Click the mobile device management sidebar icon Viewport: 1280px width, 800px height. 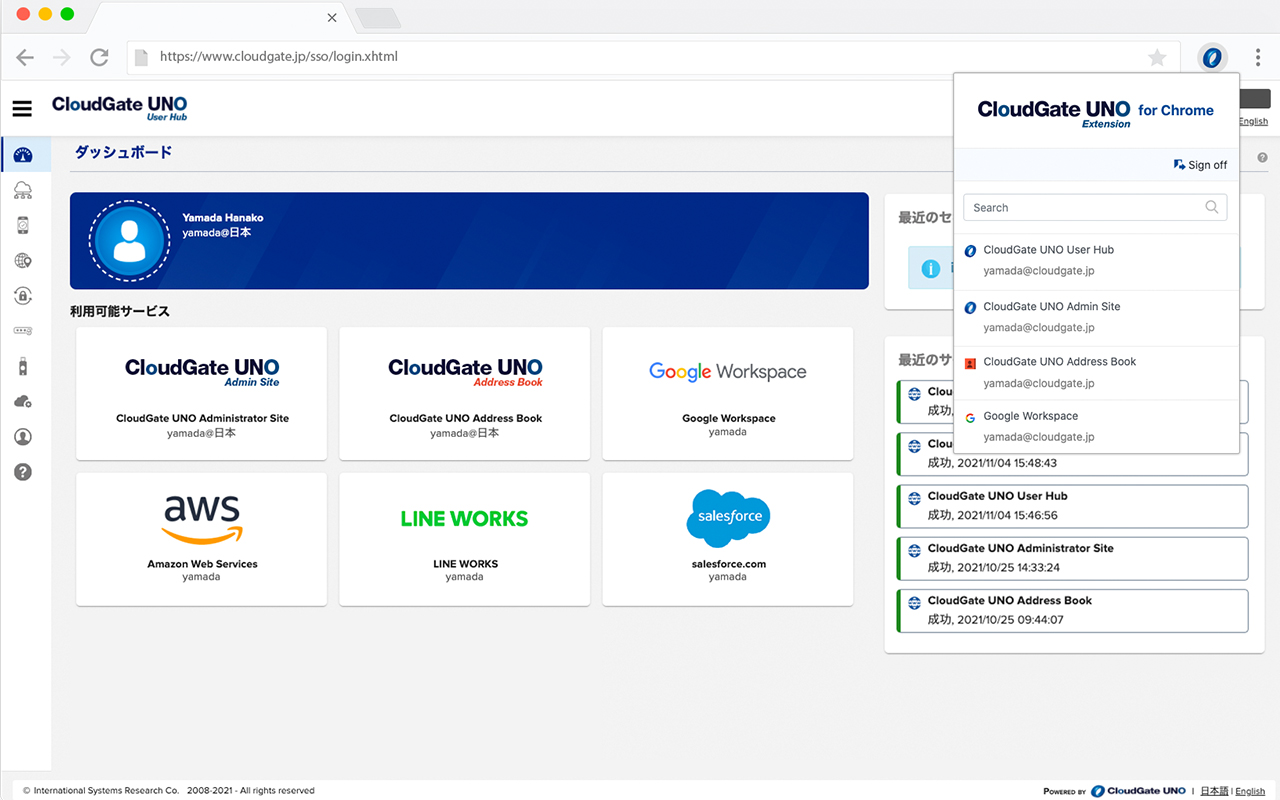tap(22, 225)
